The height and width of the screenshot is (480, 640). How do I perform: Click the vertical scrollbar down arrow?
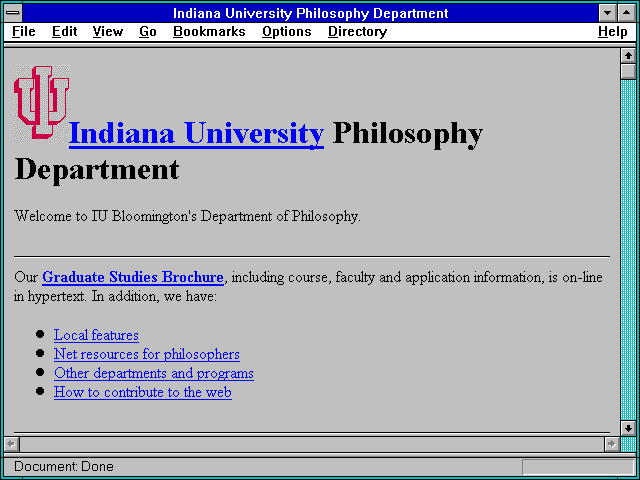pos(628,428)
